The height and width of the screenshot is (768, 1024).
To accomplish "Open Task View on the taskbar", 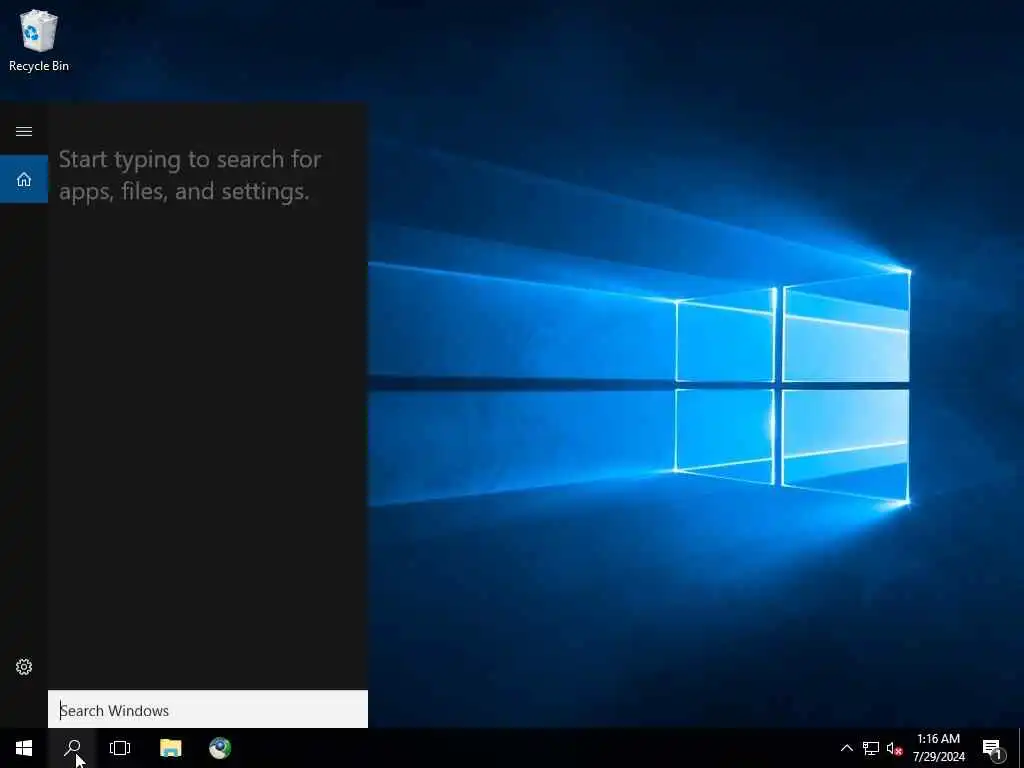I will [x=120, y=748].
